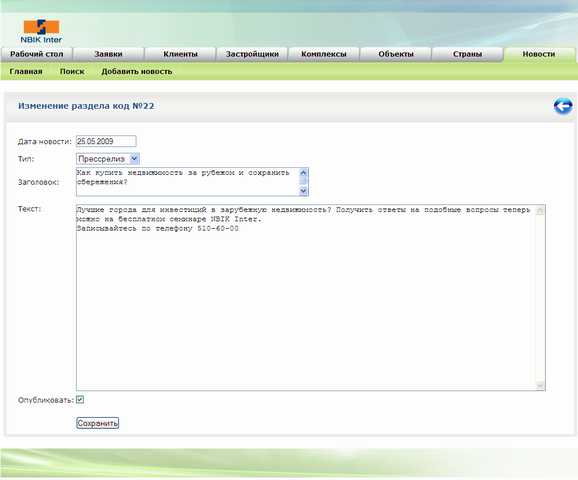Open the Поиск submenu link

72,72
